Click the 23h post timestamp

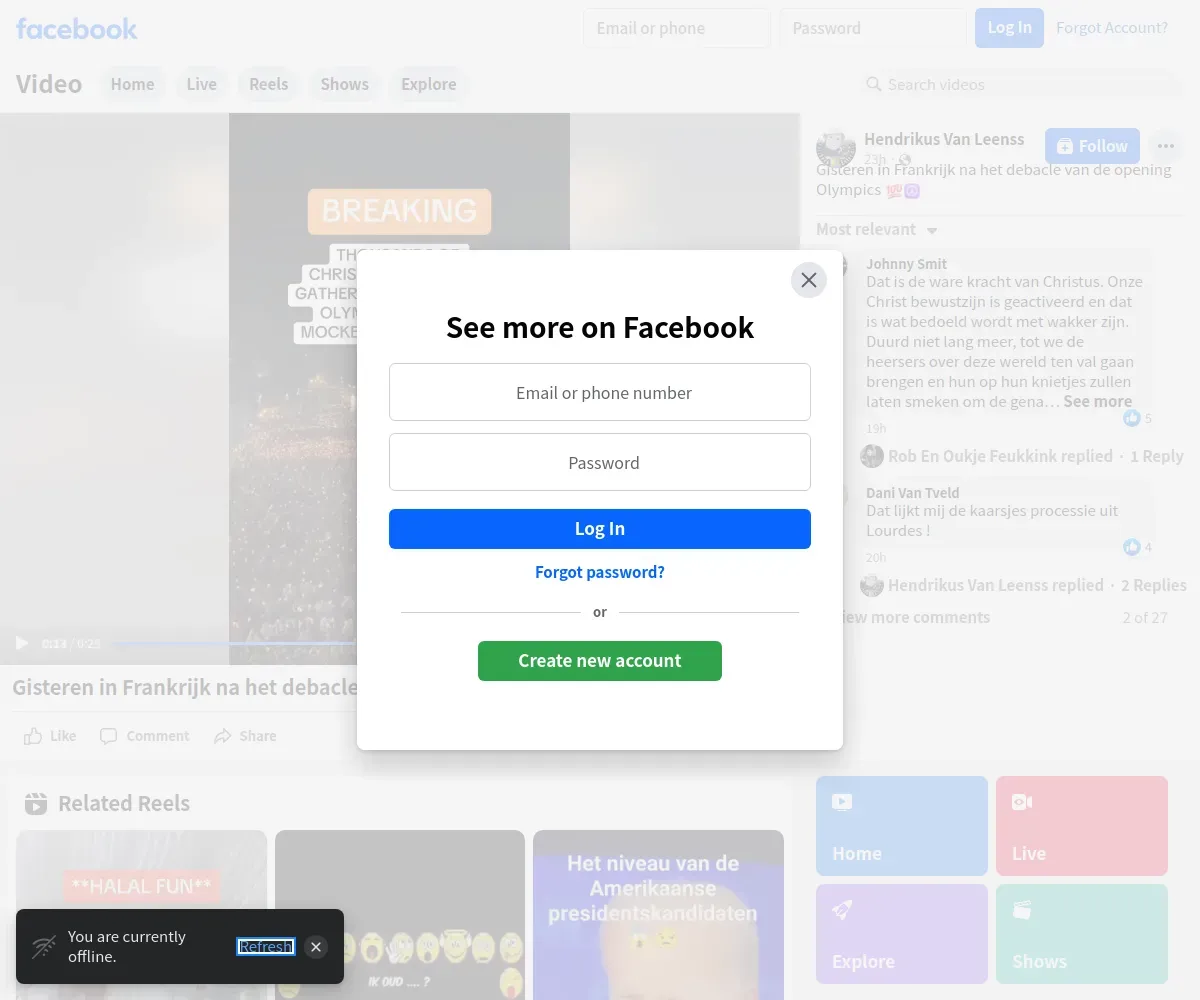[x=874, y=159]
